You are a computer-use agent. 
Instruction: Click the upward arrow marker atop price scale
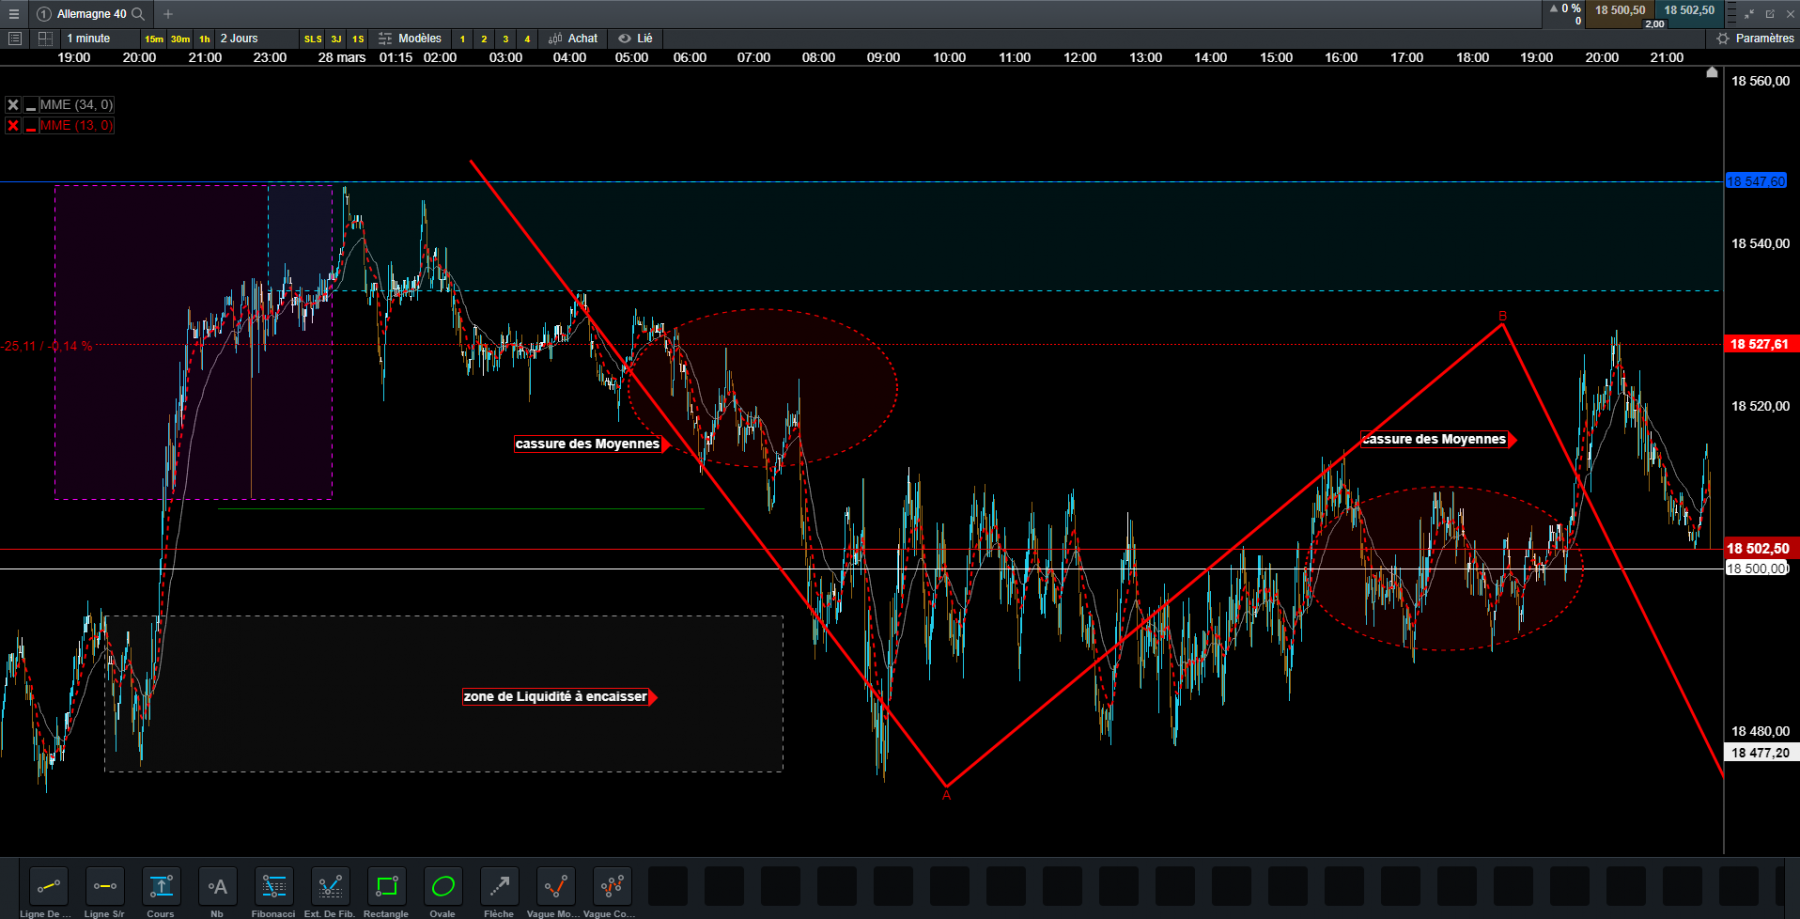pos(1712,72)
